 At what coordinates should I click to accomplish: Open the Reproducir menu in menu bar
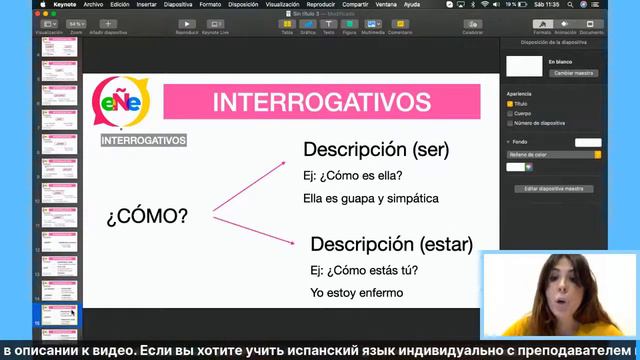pyautogui.click(x=321, y=4)
